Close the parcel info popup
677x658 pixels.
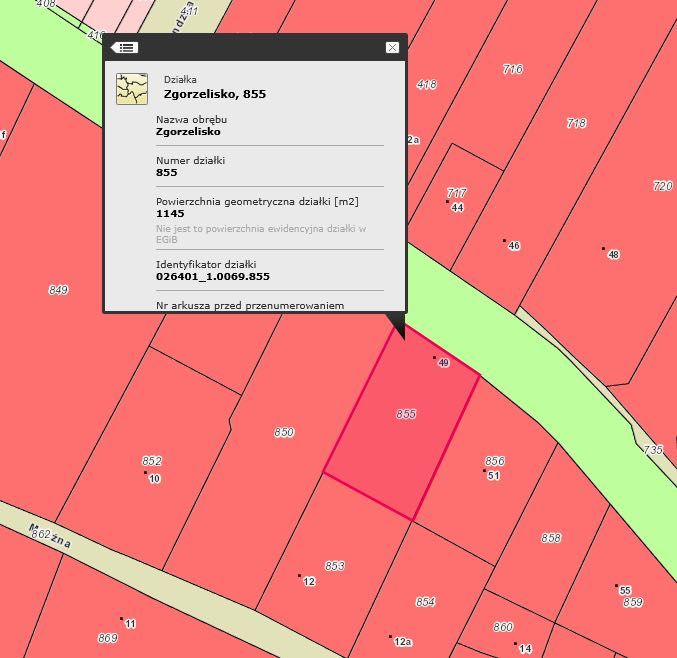click(392, 47)
